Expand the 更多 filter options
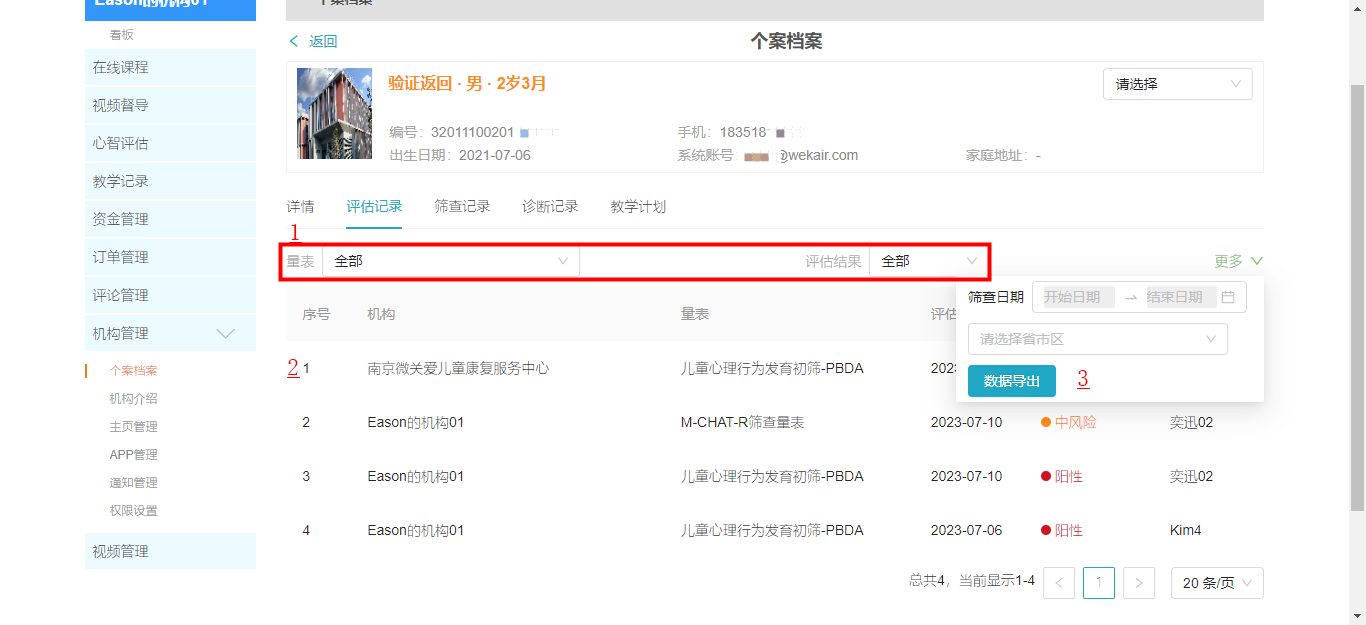 pyautogui.click(x=1239, y=261)
